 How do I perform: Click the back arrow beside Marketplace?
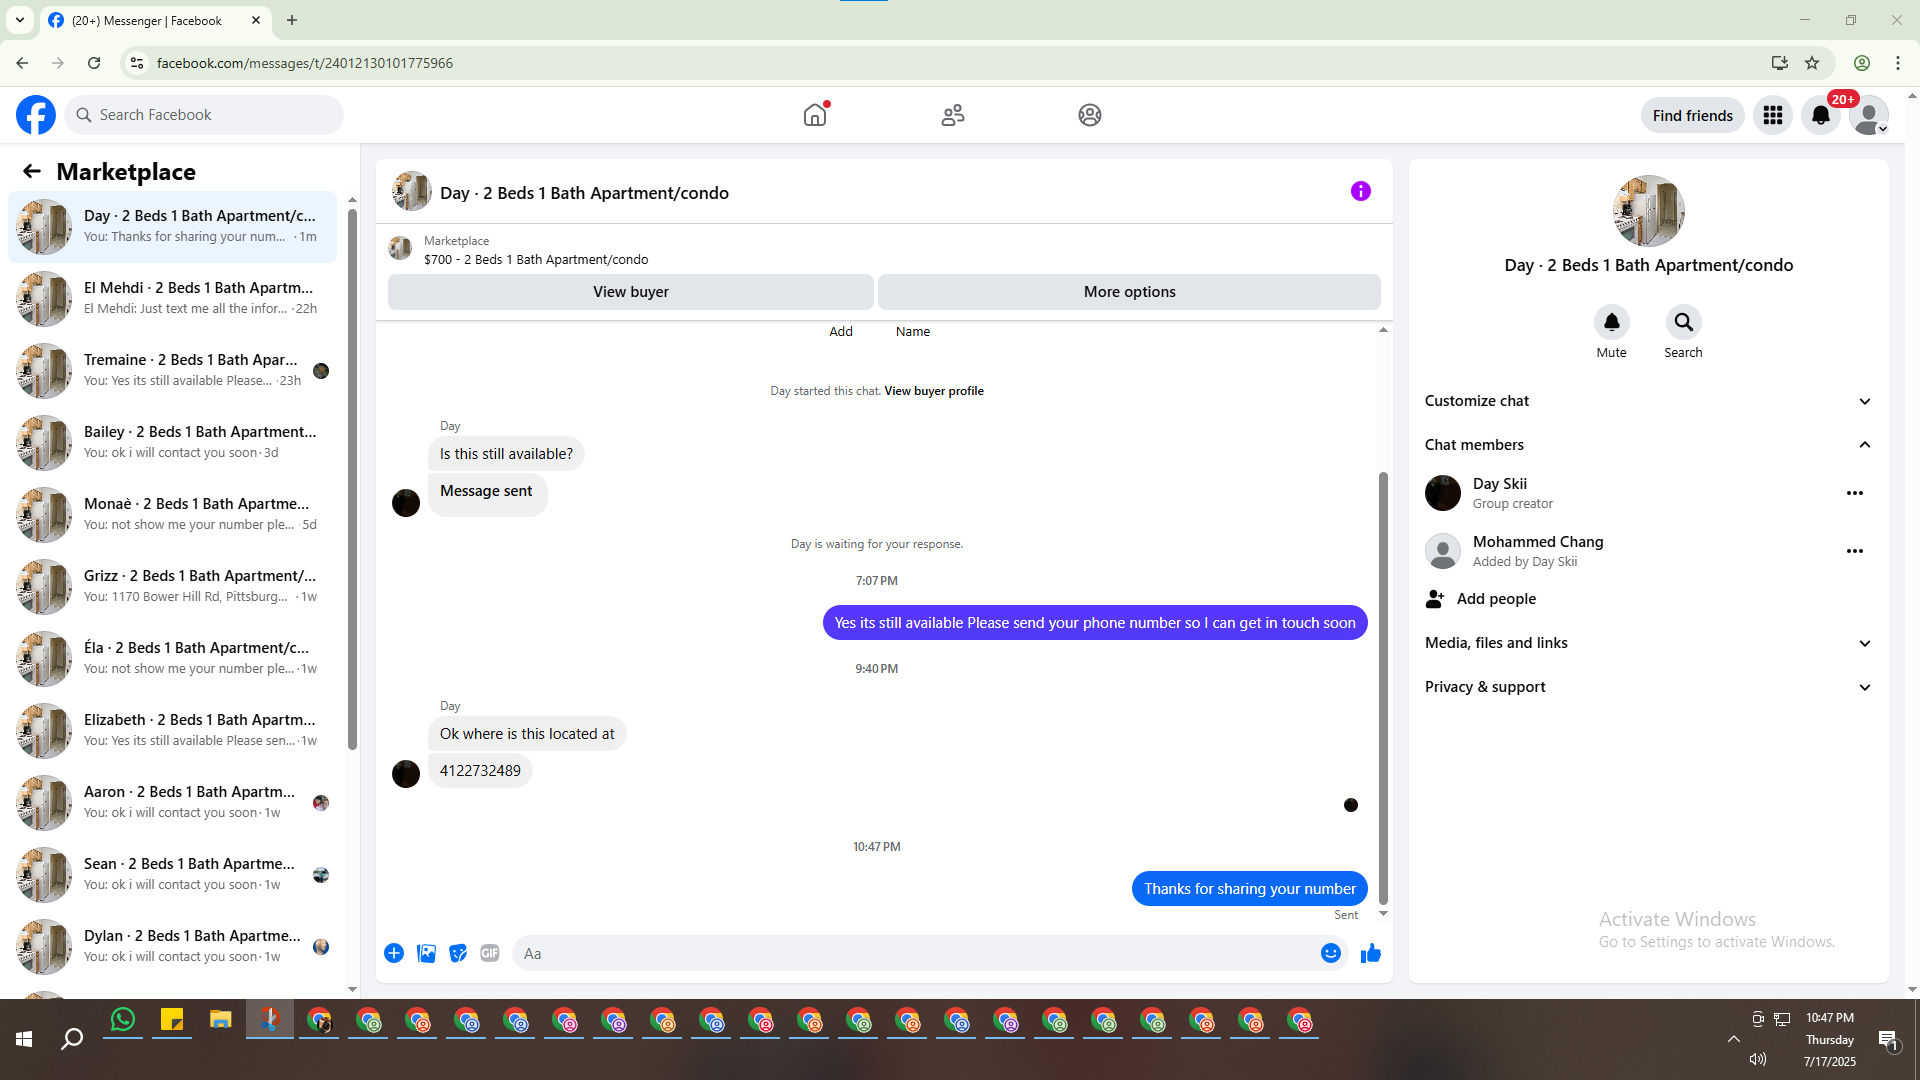coord(32,172)
